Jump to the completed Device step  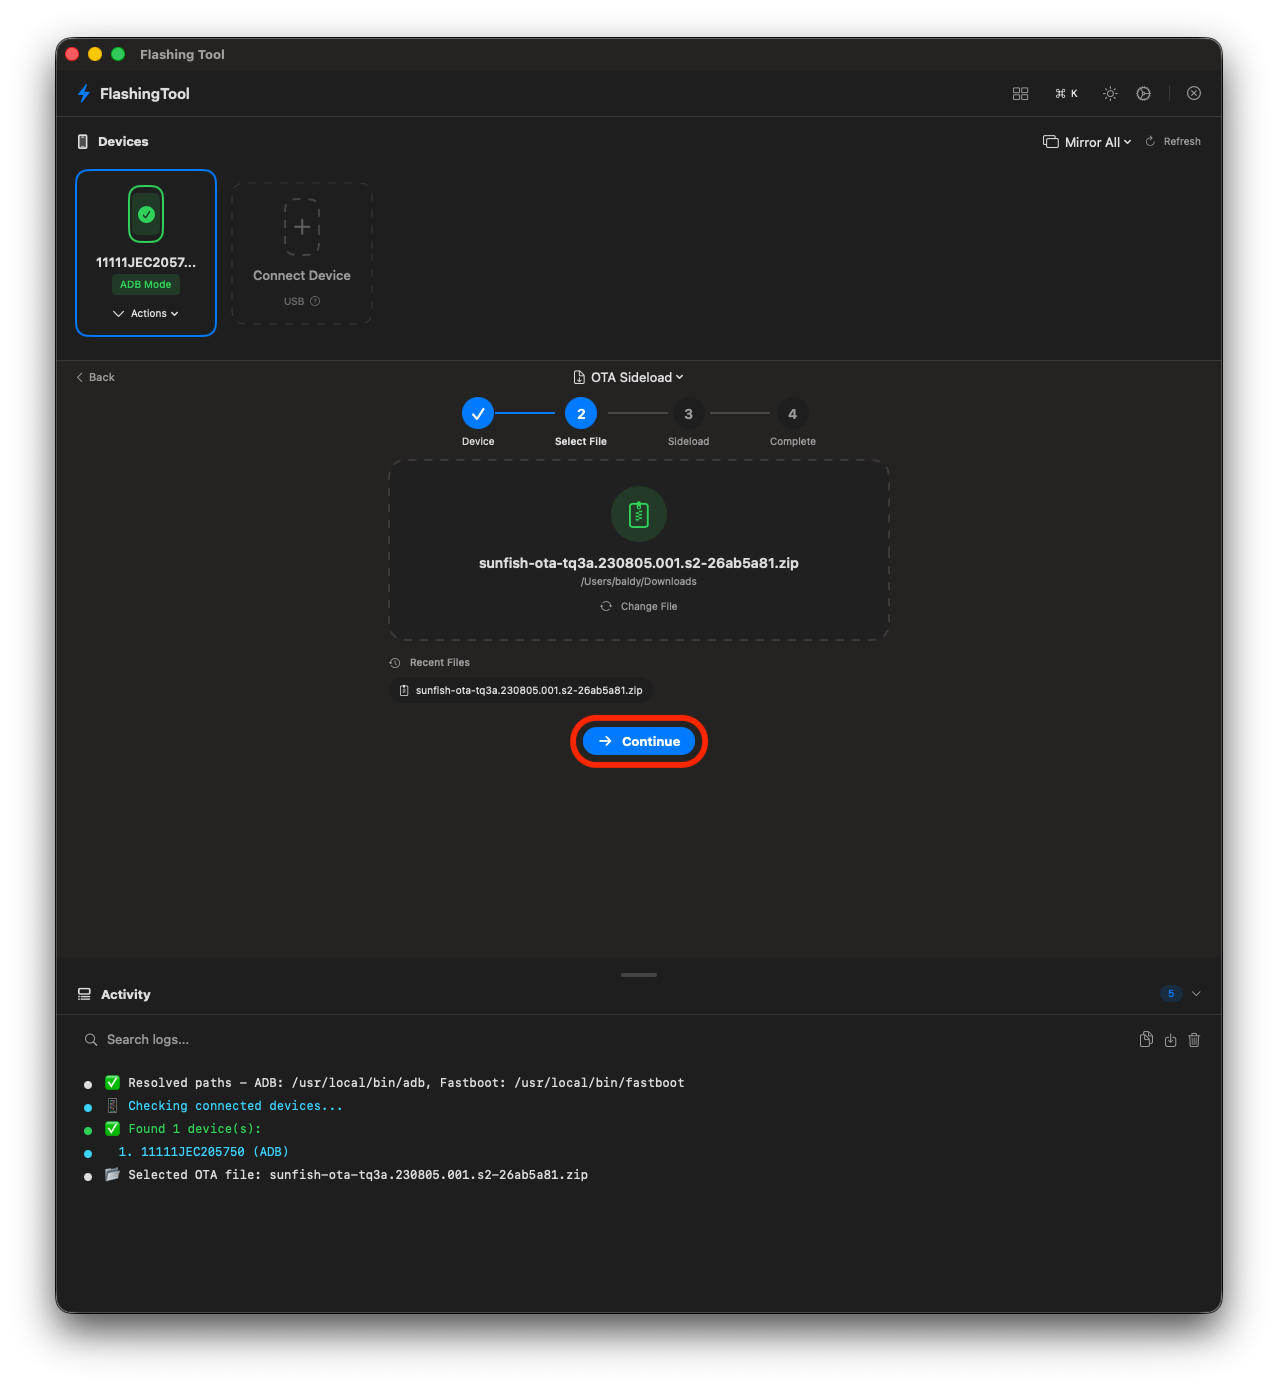[478, 414]
